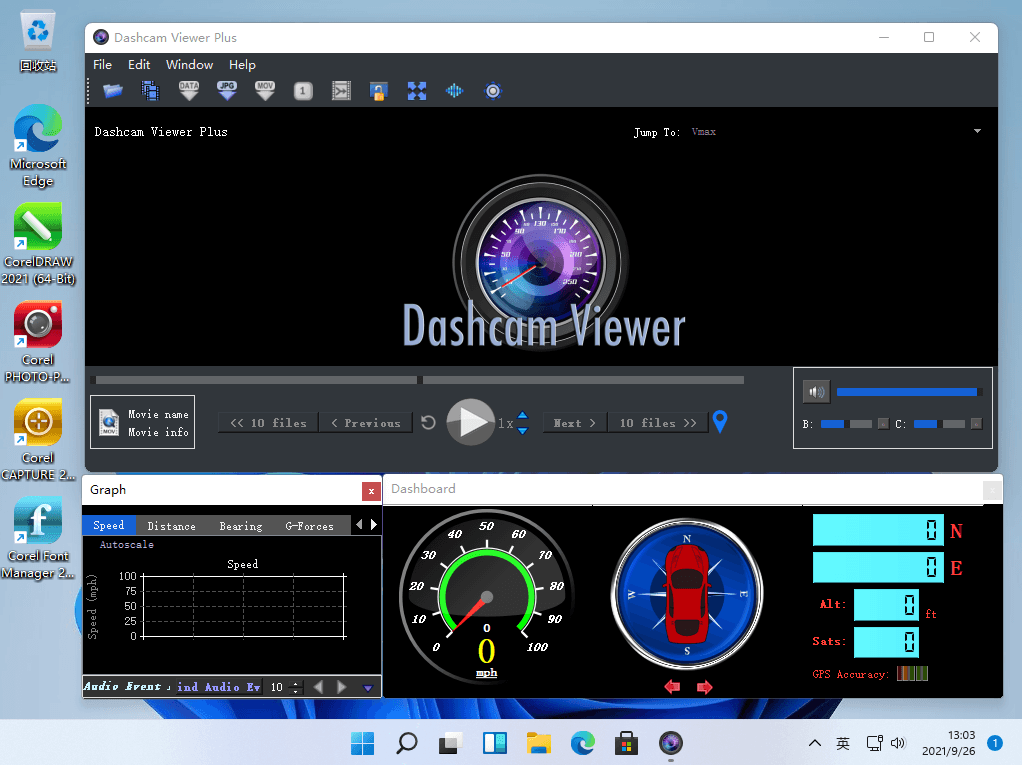1022x765 pixels.
Task: Open File Explorer from the taskbar
Action: click(538, 743)
